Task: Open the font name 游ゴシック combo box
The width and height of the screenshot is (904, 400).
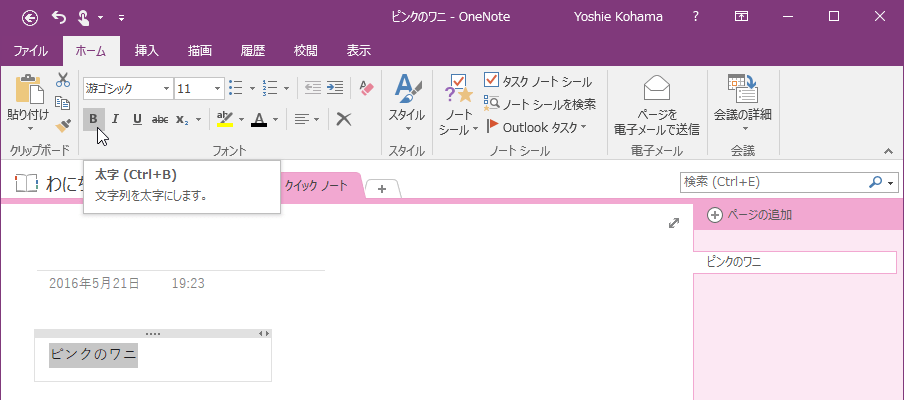Action: [128, 88]
